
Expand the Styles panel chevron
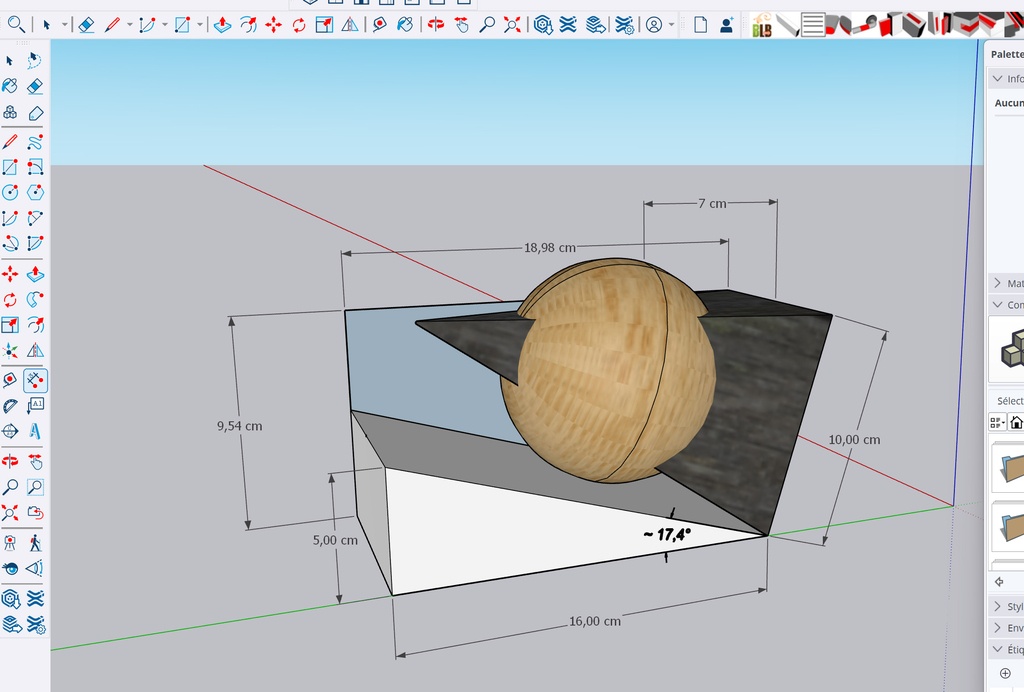(x=997, y=606)
